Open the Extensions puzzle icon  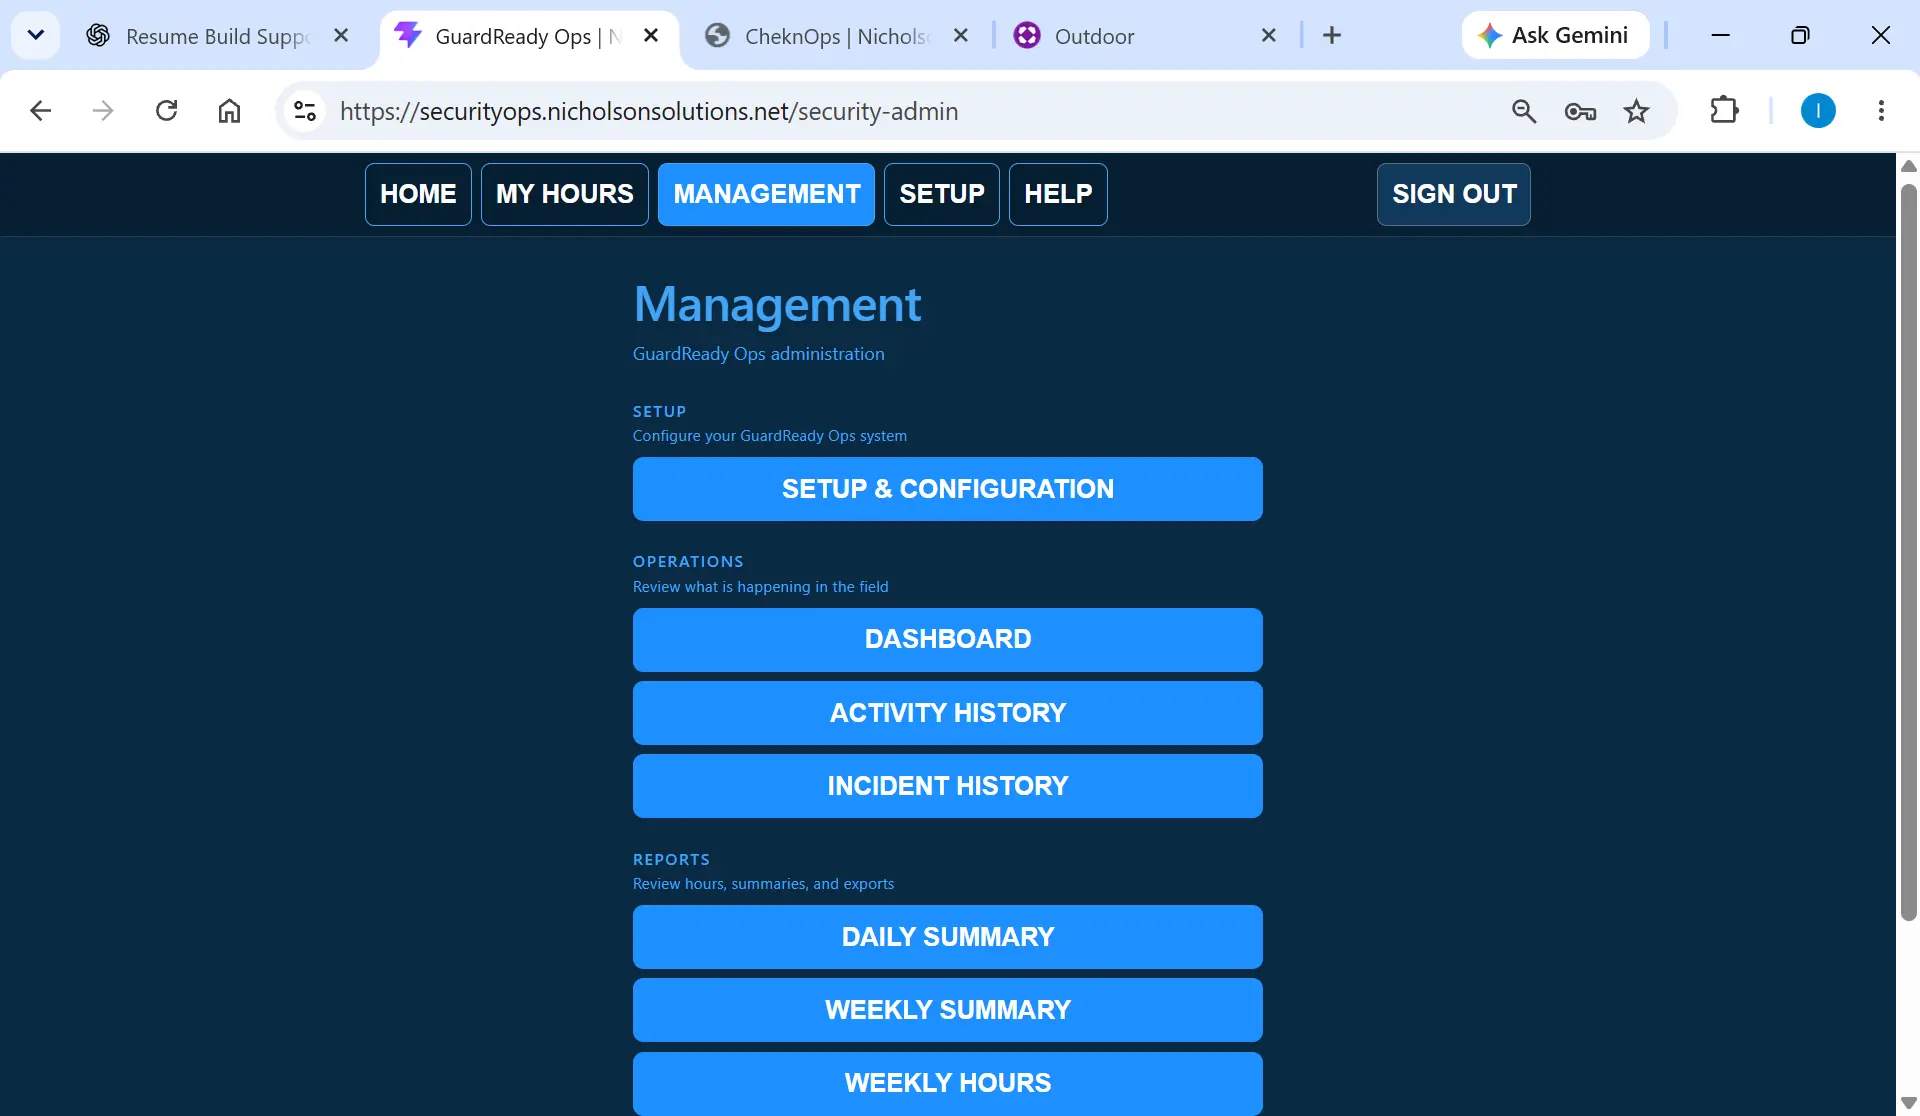[x=1725, y=111]
